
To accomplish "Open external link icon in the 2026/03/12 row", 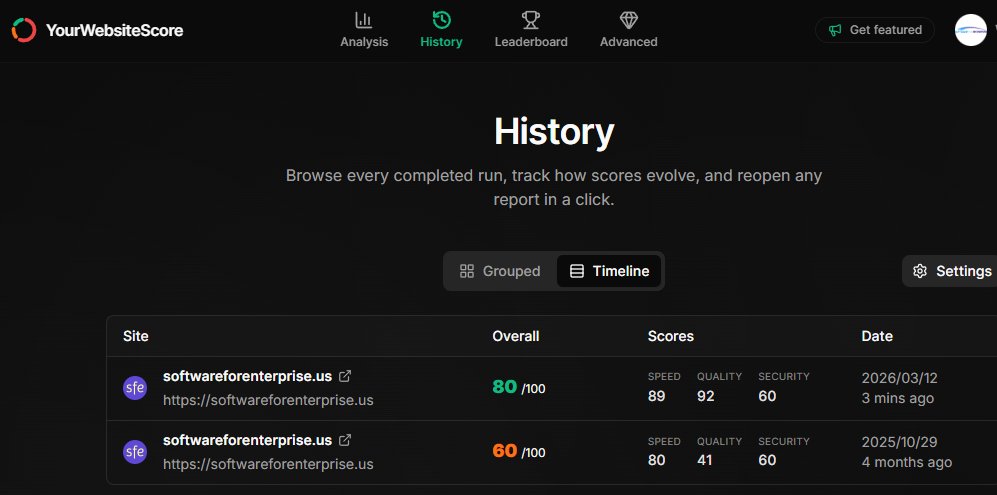I will (x=345, y=376).
